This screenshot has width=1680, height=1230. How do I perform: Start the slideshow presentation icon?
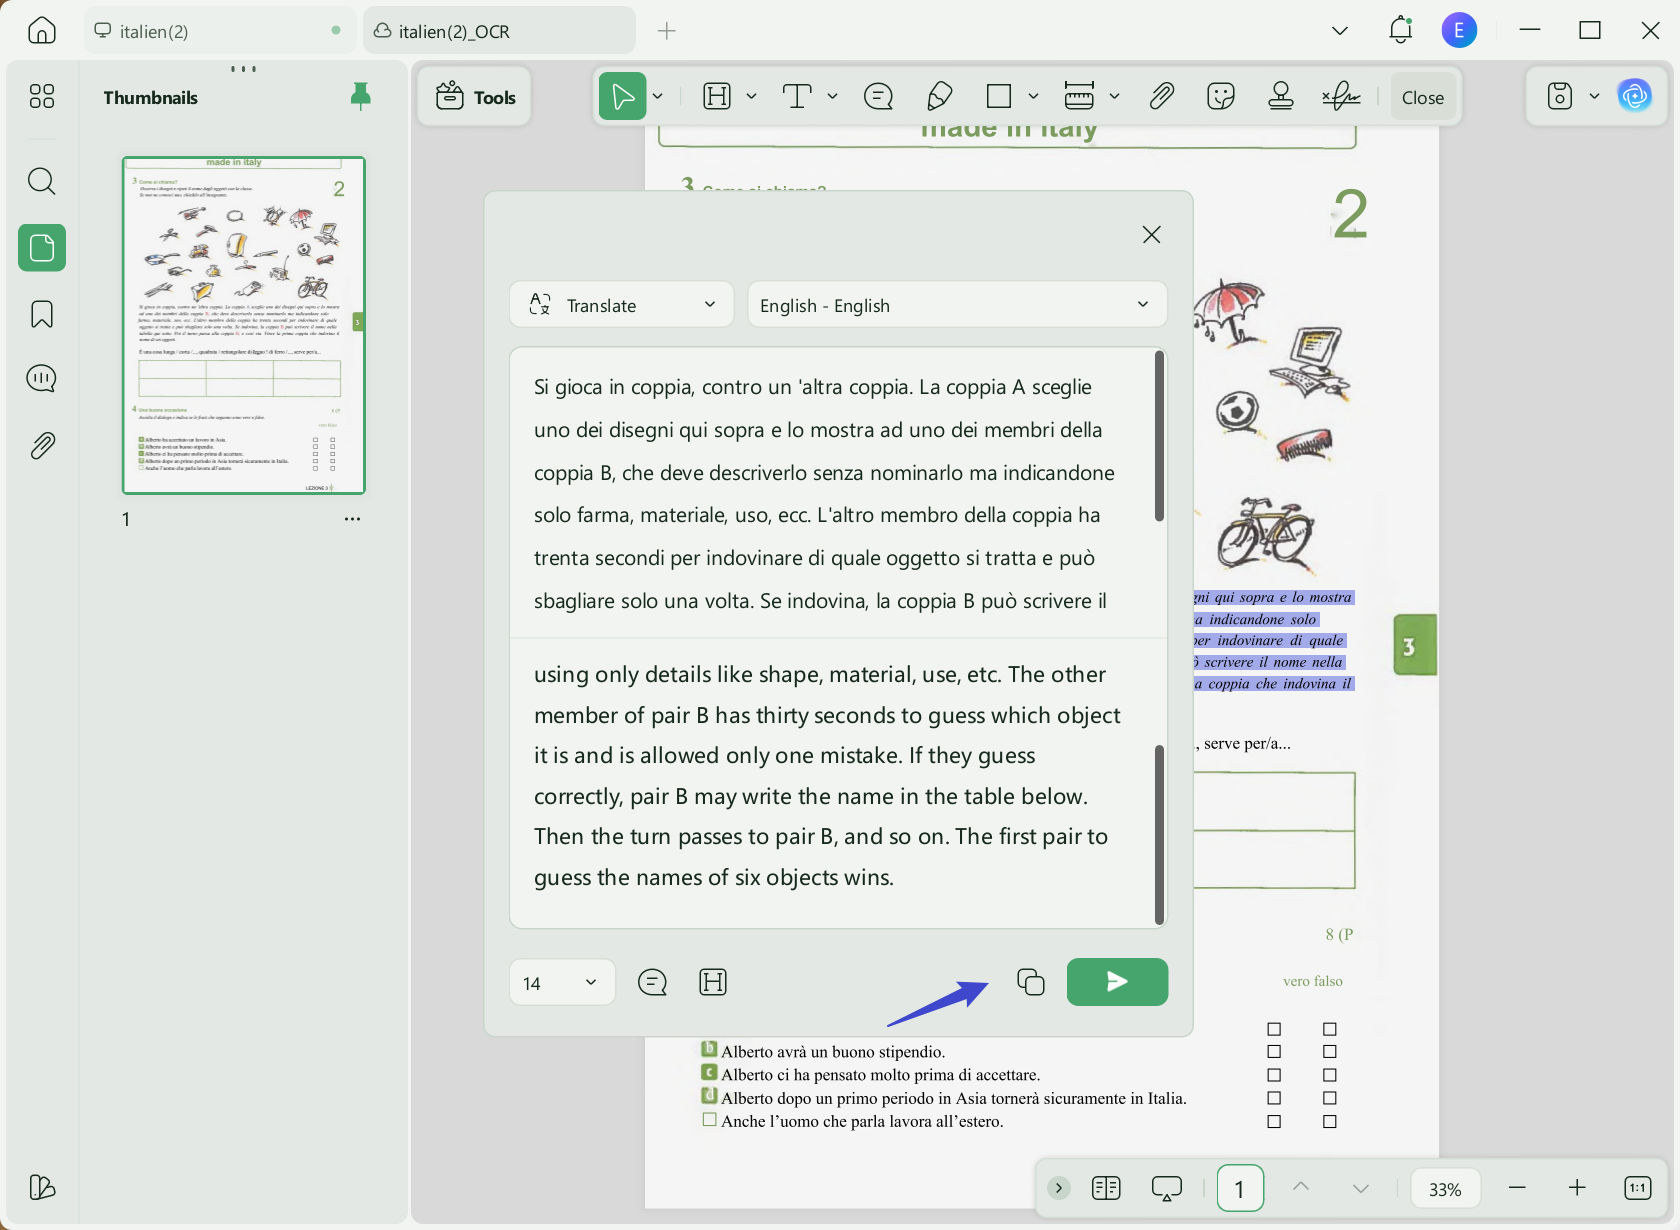pos(1166,1188)
